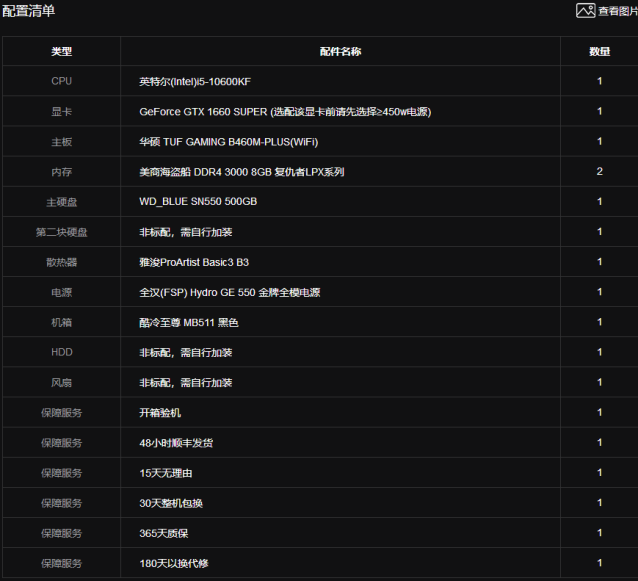
Task: Click 保障服务 label beside 48小时顺丰发货
Action: [61, 443]
